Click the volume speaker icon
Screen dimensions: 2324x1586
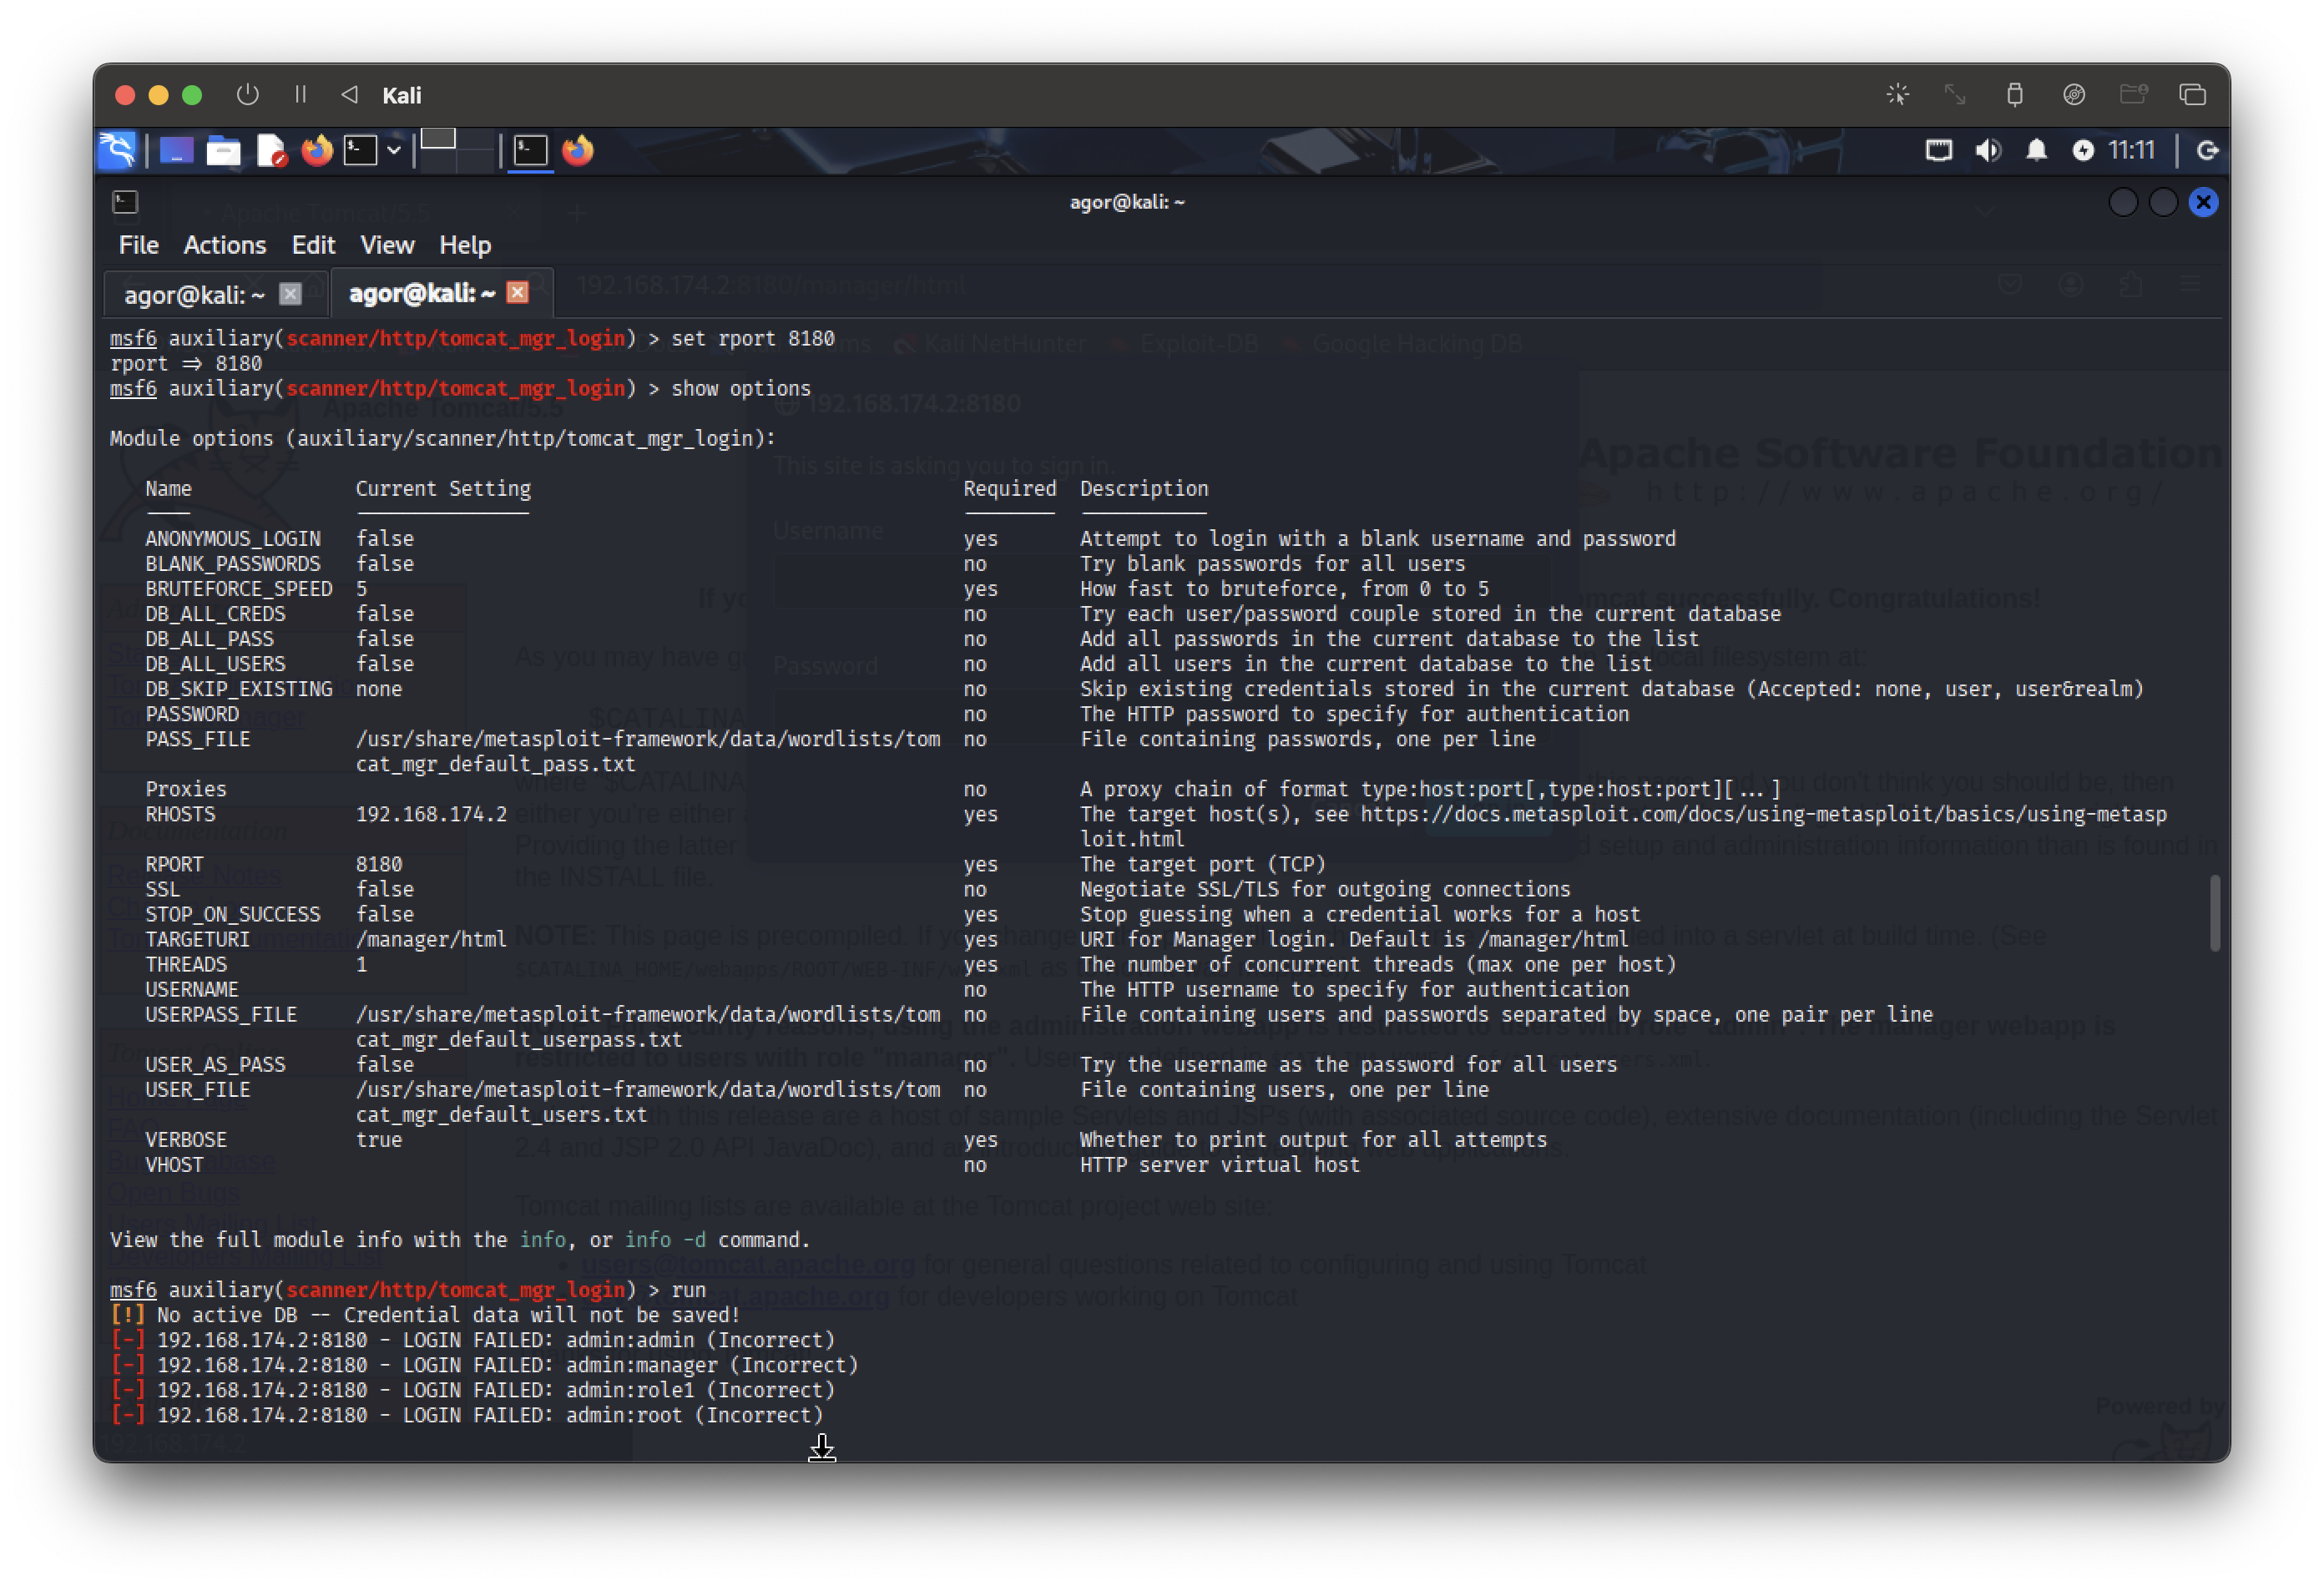1987,150
